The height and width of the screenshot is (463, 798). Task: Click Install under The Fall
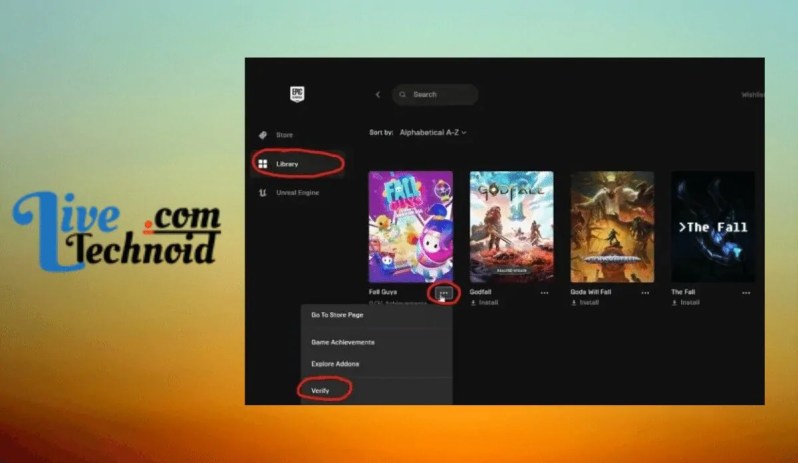click(x=686, y=303)
